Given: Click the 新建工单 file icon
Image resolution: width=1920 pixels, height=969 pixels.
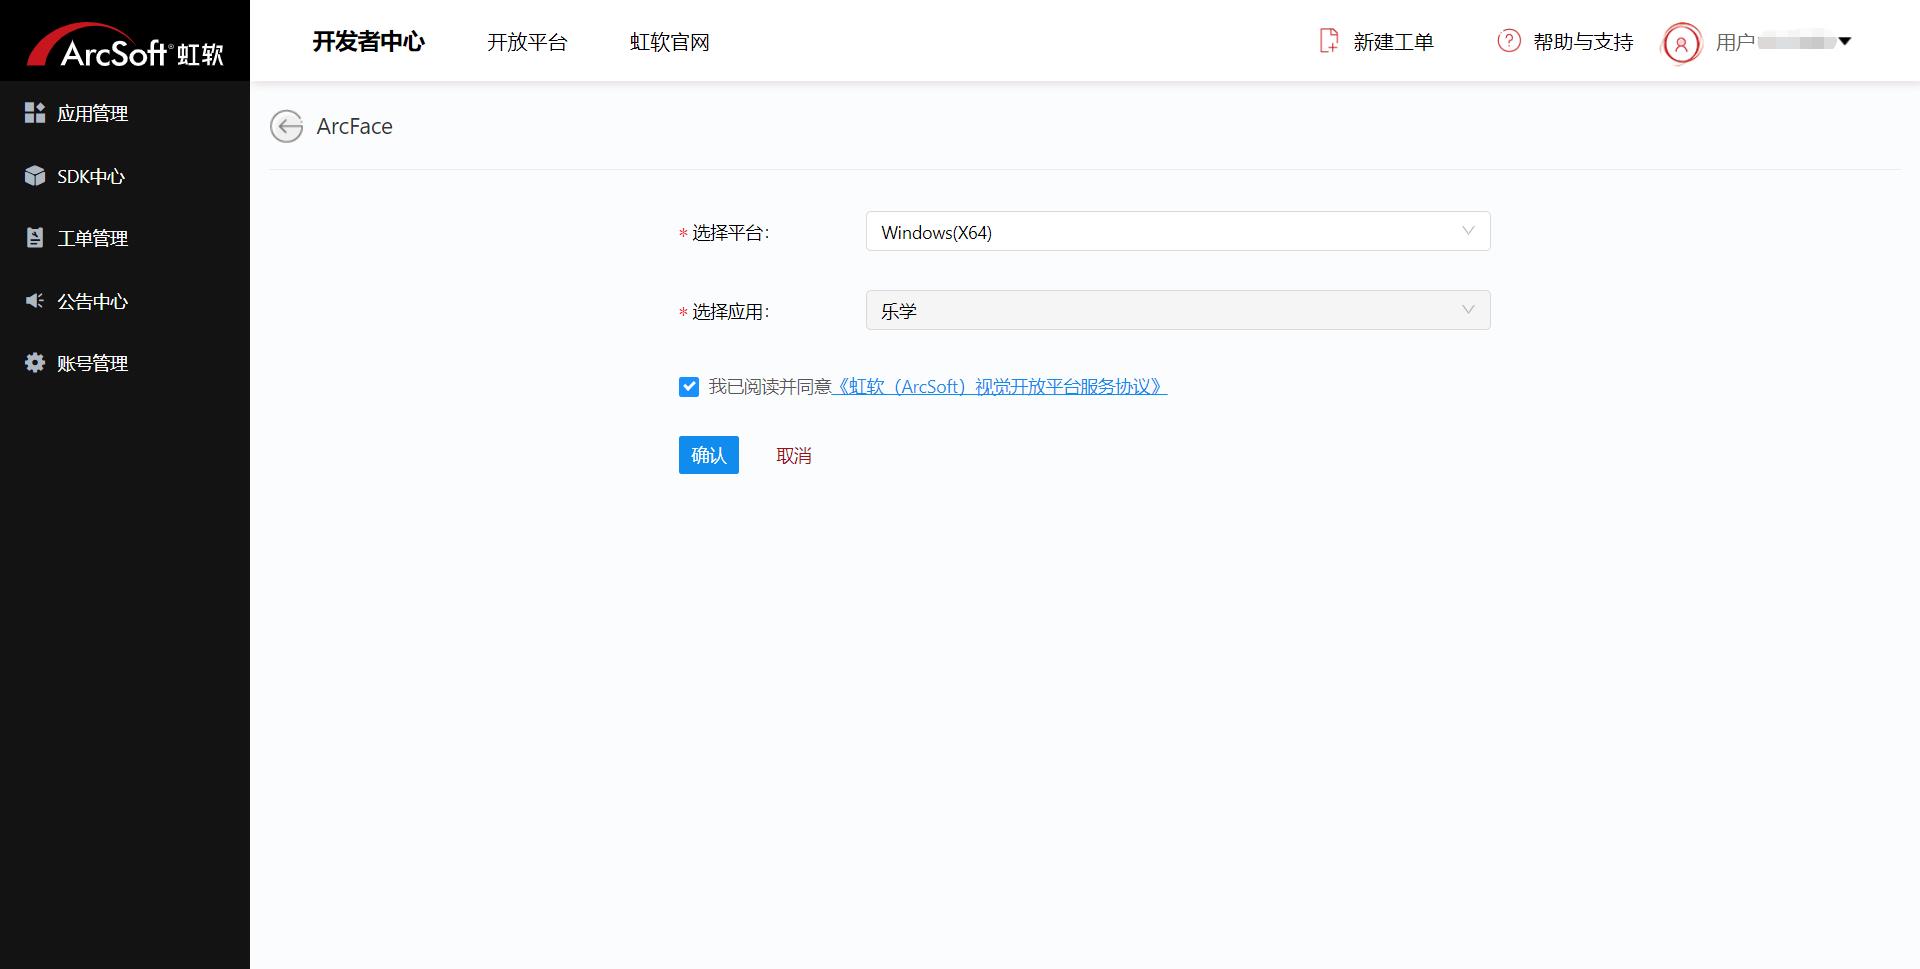Looking at the screenshot, I should coord(1329,41).
